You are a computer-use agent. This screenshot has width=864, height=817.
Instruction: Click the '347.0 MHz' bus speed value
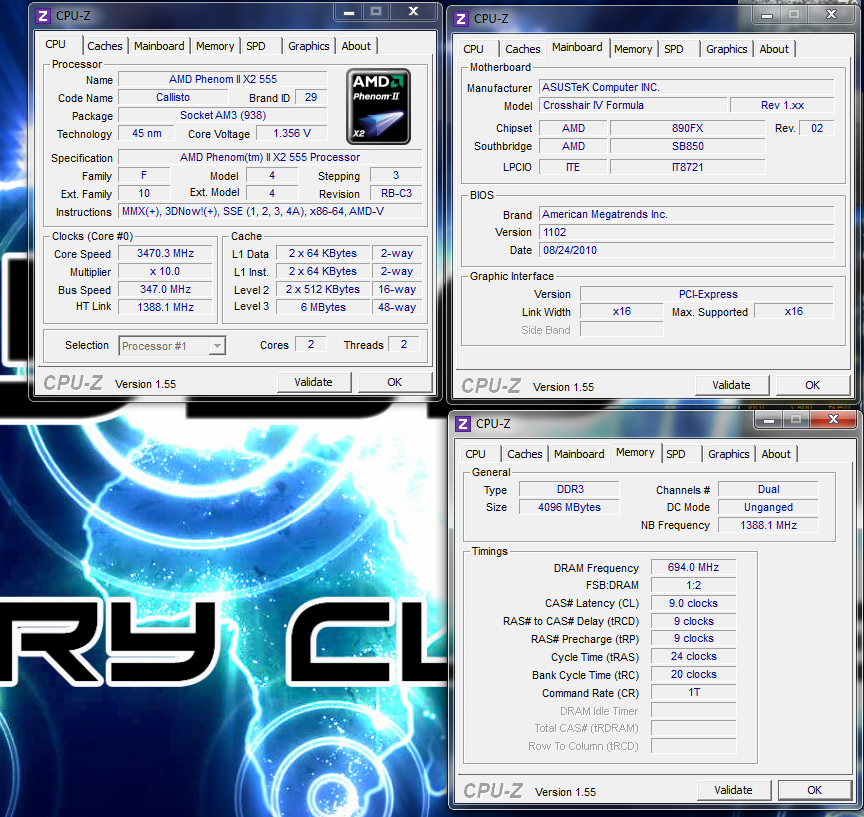165,289
